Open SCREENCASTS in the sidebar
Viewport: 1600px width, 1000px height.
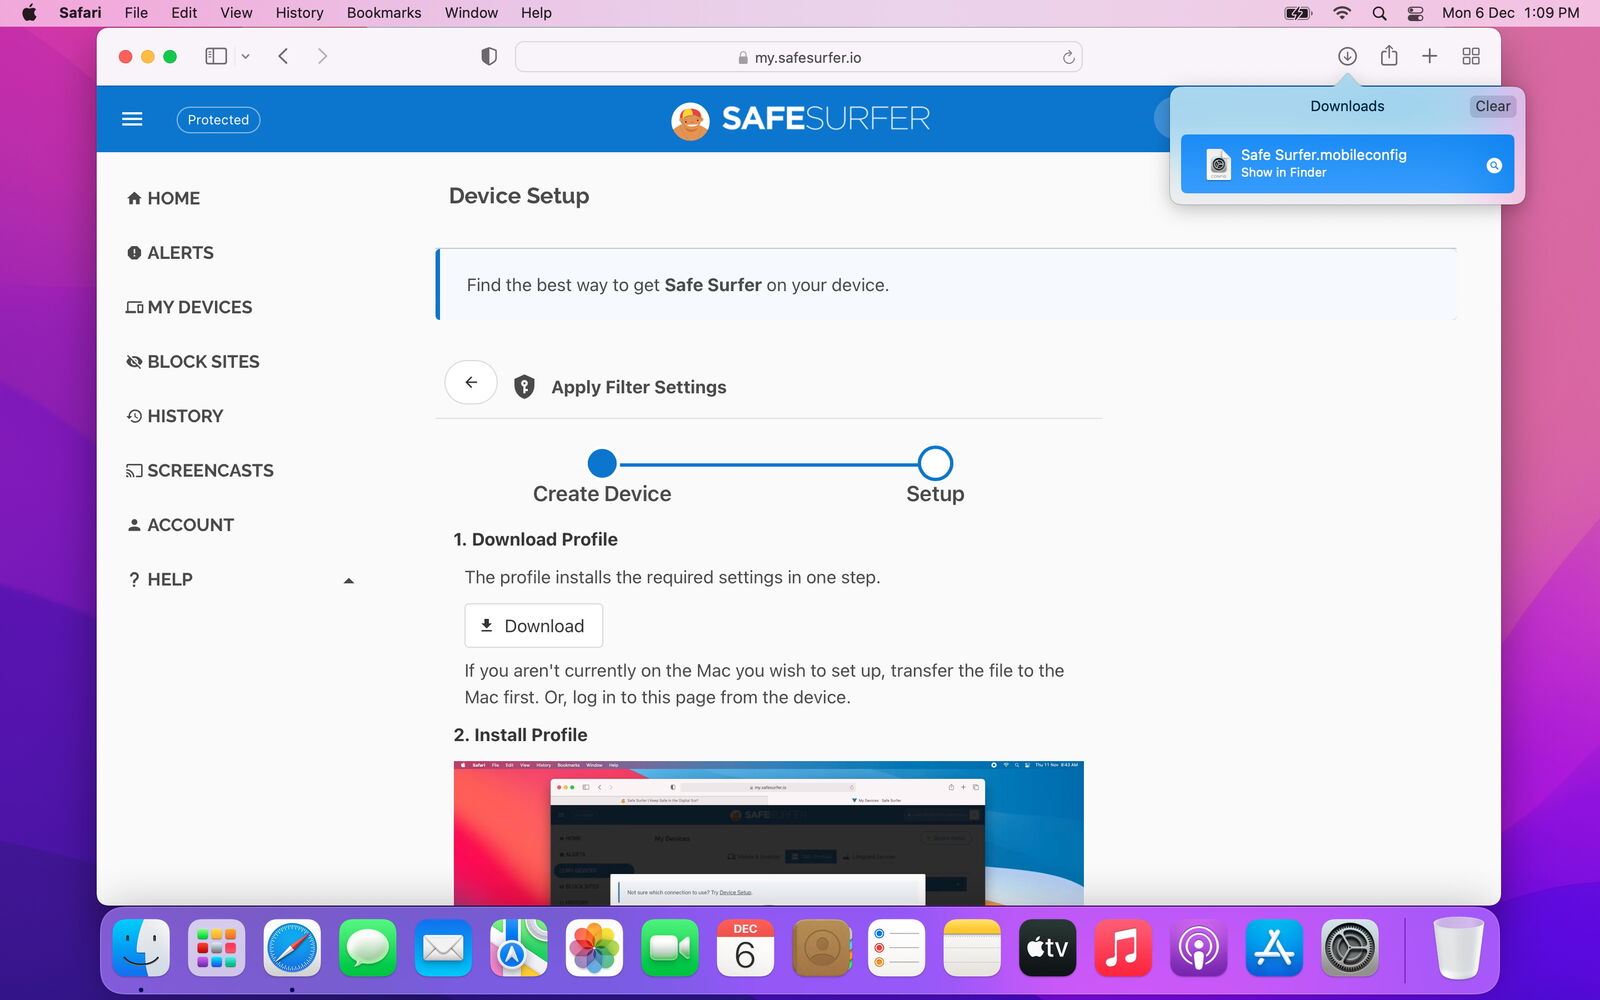(x=200, y=470)
